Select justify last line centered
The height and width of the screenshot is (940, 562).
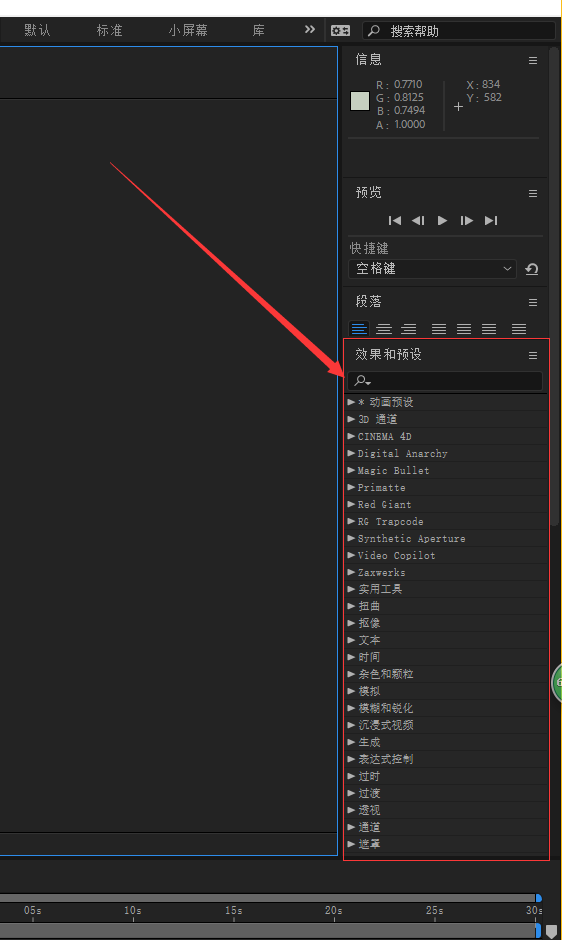[464, 329]
